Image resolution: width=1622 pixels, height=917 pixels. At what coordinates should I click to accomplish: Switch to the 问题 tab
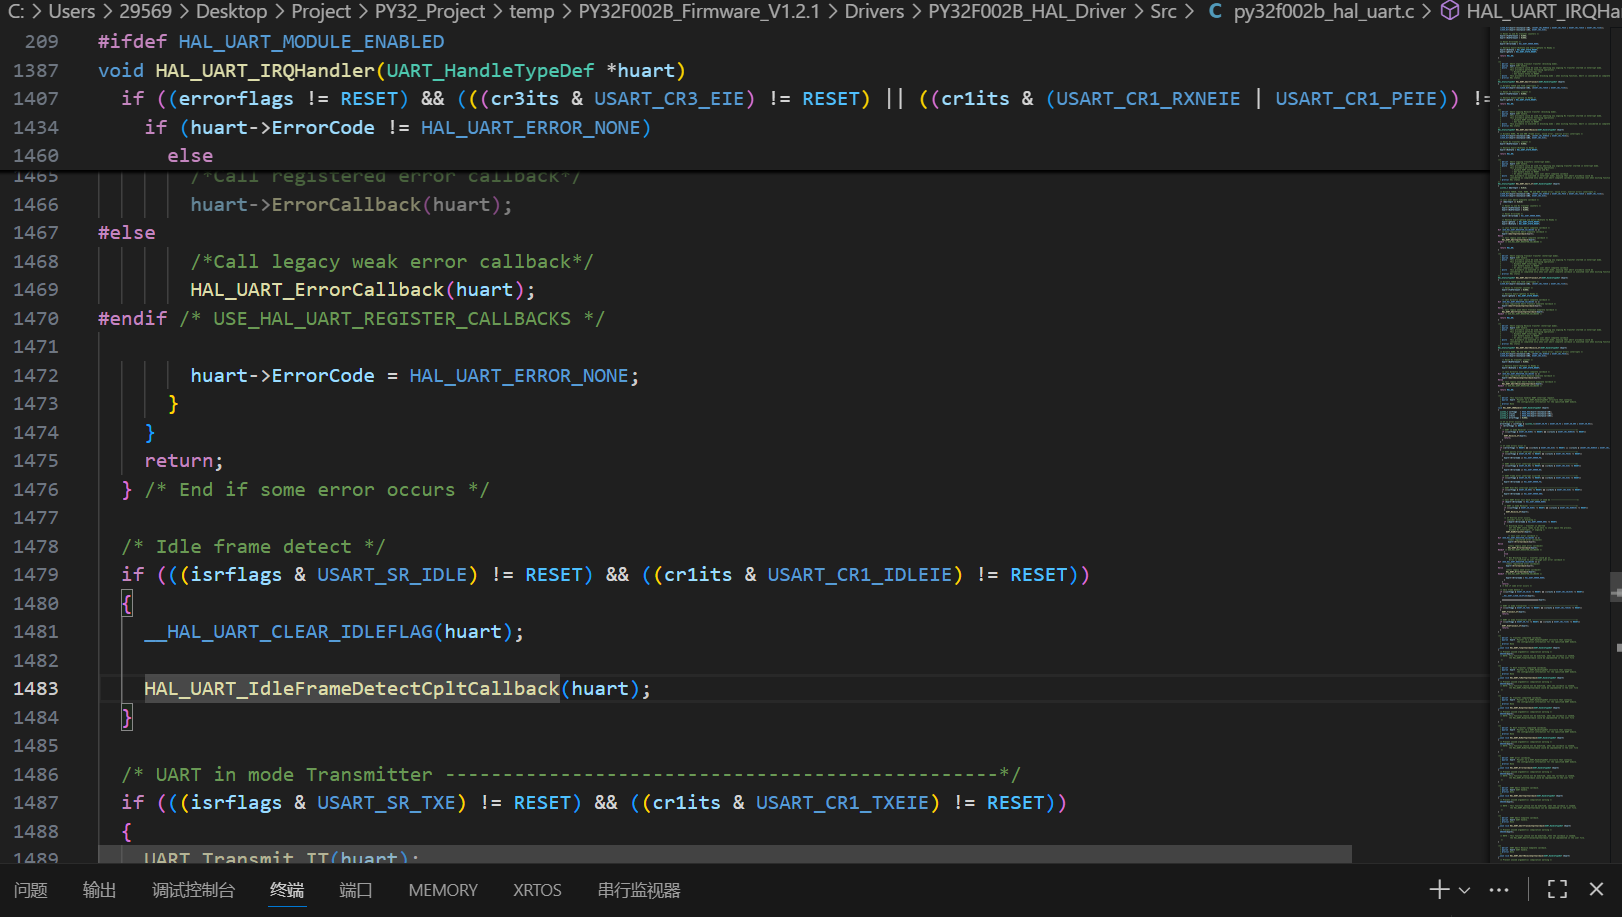pos(31,890)
